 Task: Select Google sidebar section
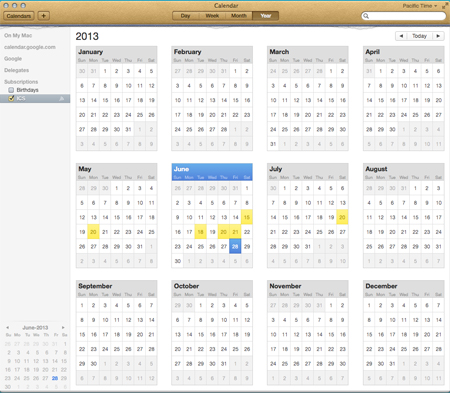pyautogui.click(x=13, y=59)
